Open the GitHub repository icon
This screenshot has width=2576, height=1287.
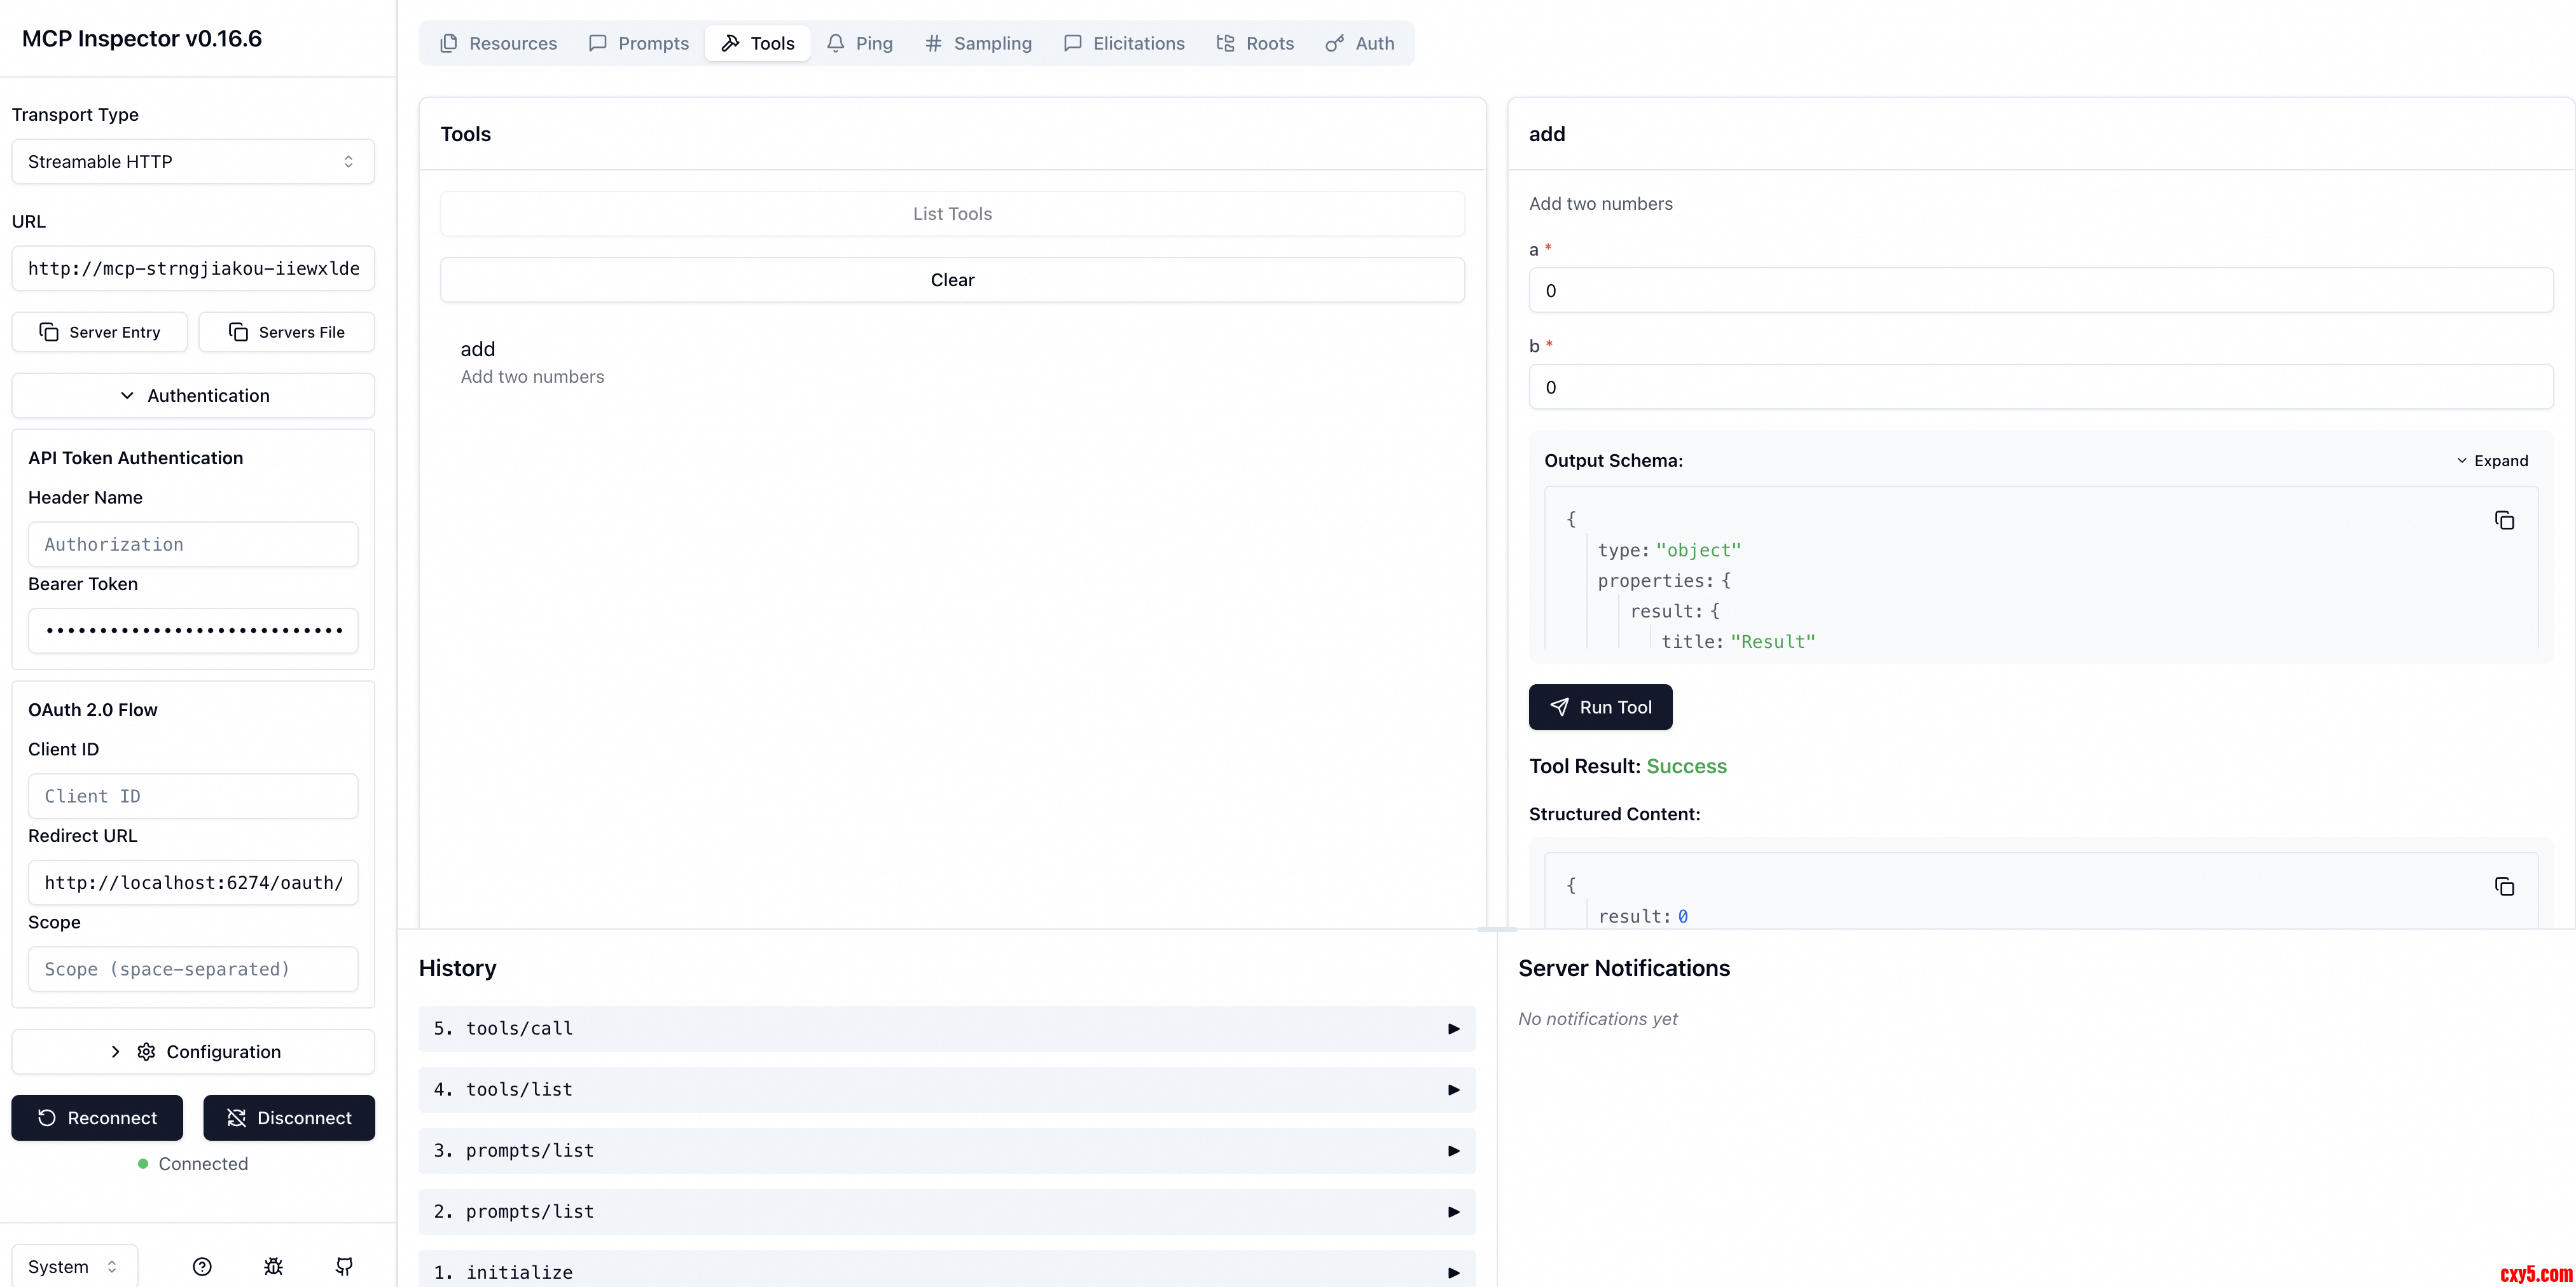pyautogui.click(x=344, y=1266)
